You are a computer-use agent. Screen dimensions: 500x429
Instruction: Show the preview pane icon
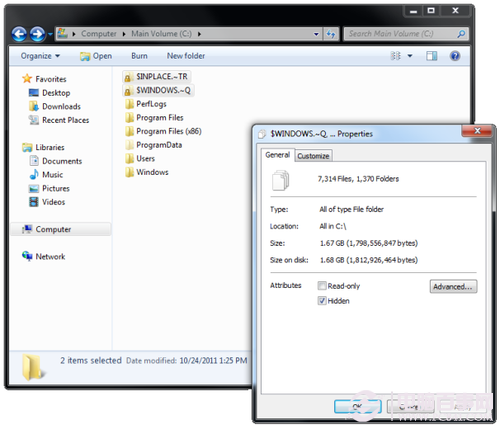[x=432, y=56]
